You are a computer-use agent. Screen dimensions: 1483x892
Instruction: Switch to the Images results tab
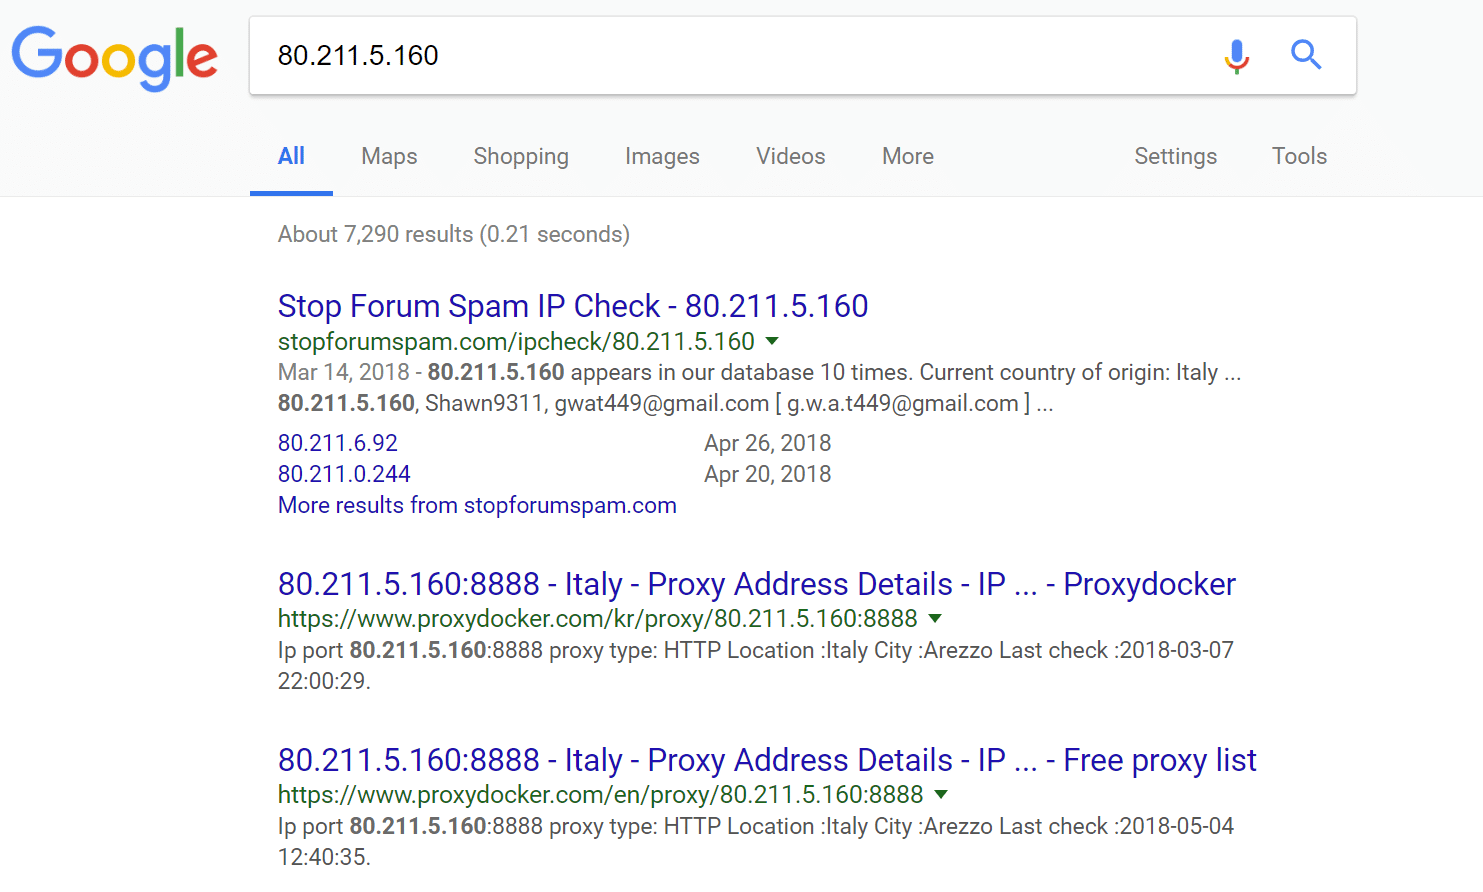tap(662, 156)
